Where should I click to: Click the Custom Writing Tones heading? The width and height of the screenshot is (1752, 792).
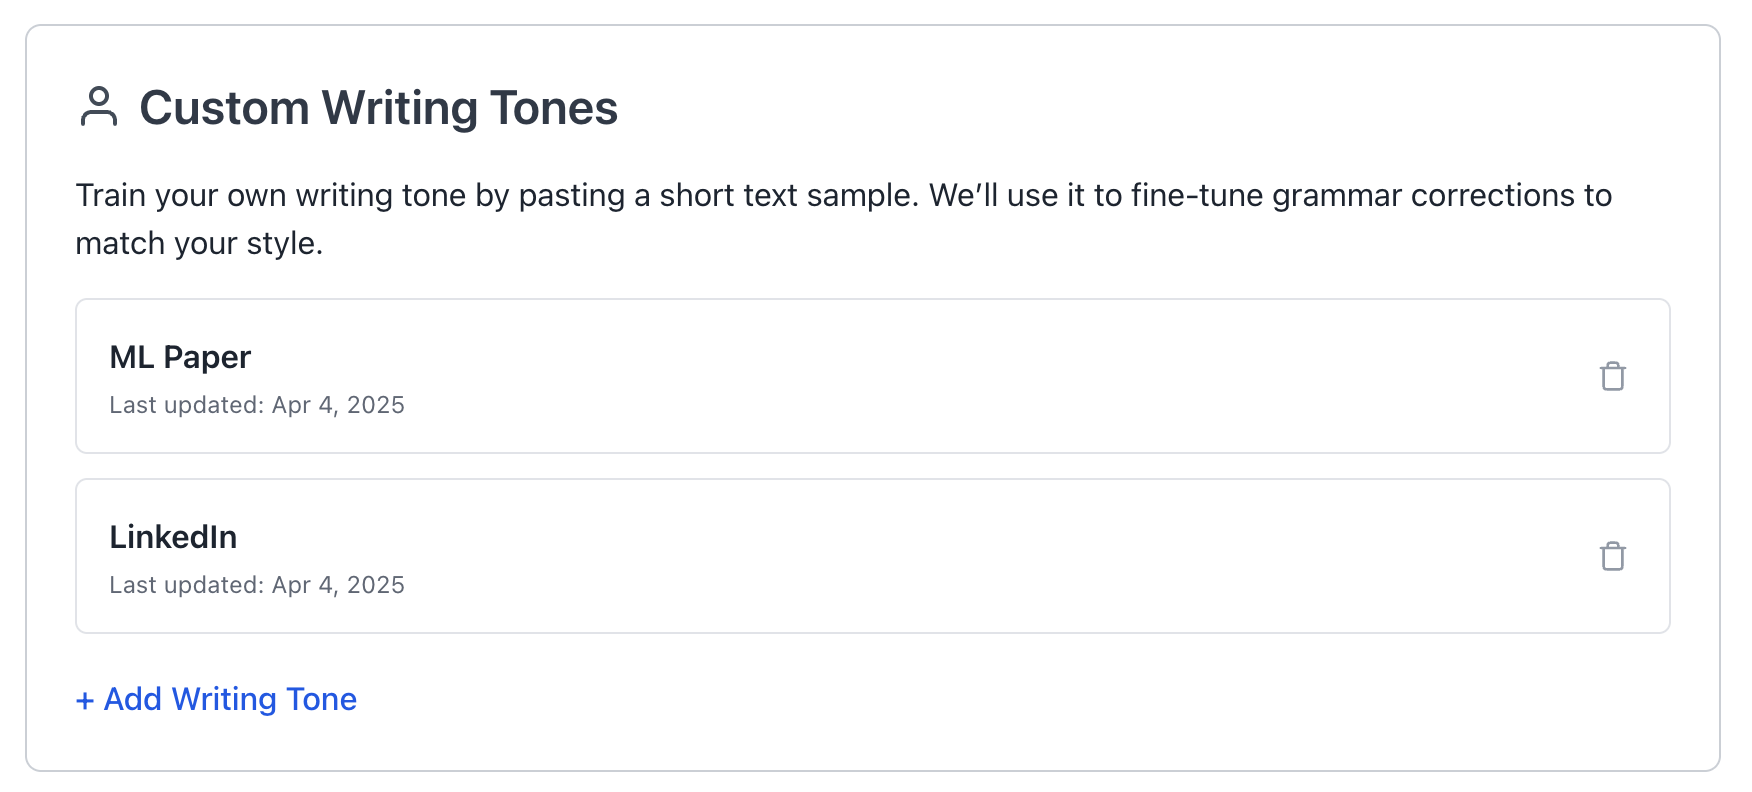point(378,108)
